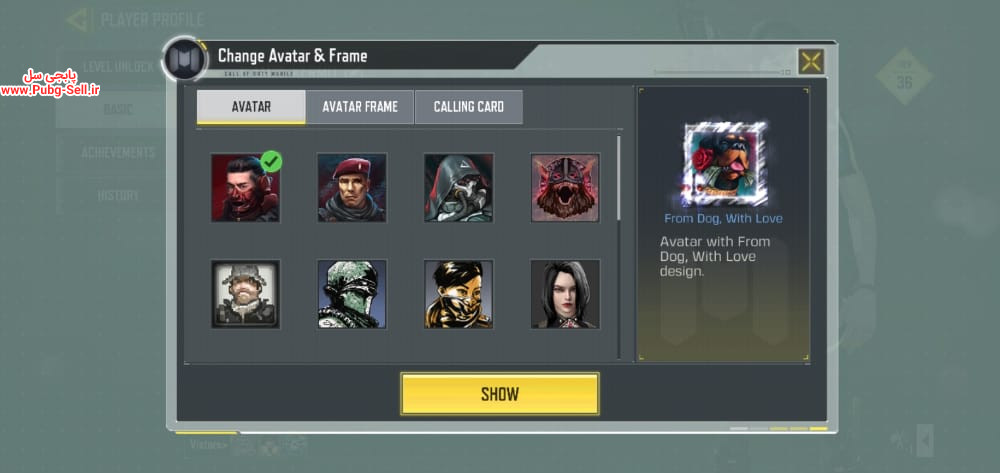
Task: Pick the hooded gas mask avatar
Action: [x=459, y=187]
